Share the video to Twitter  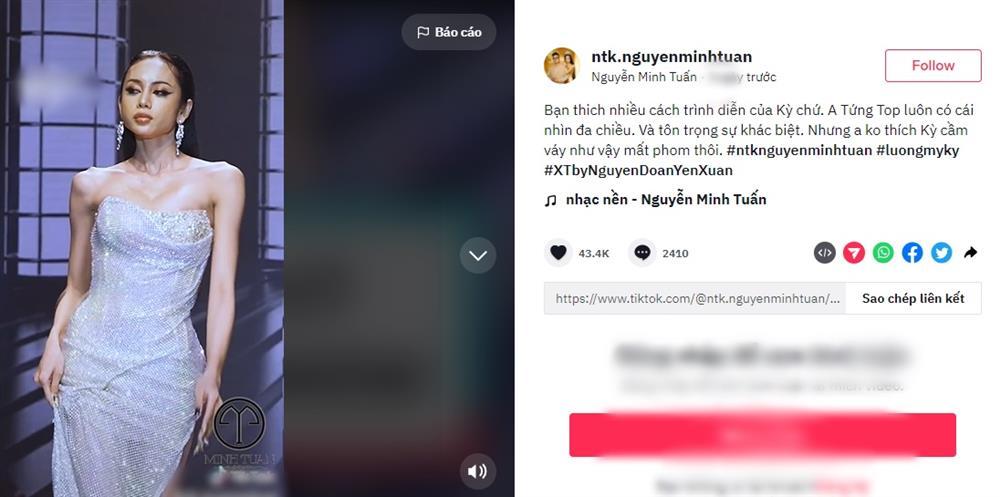(942, 253)
